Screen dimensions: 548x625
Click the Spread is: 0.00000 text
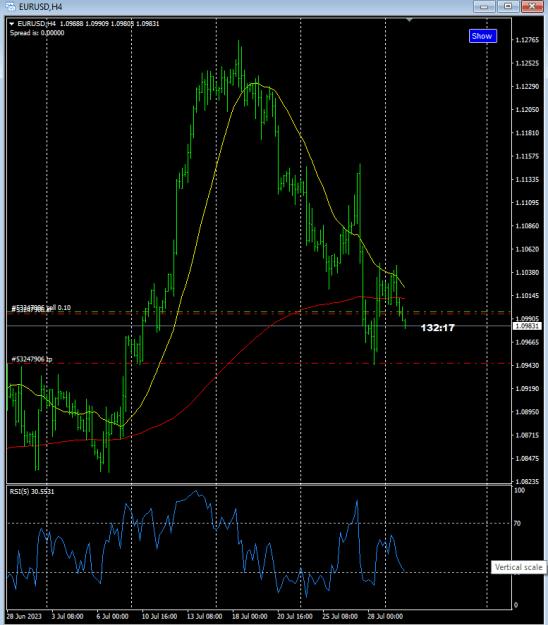(37, 33)
